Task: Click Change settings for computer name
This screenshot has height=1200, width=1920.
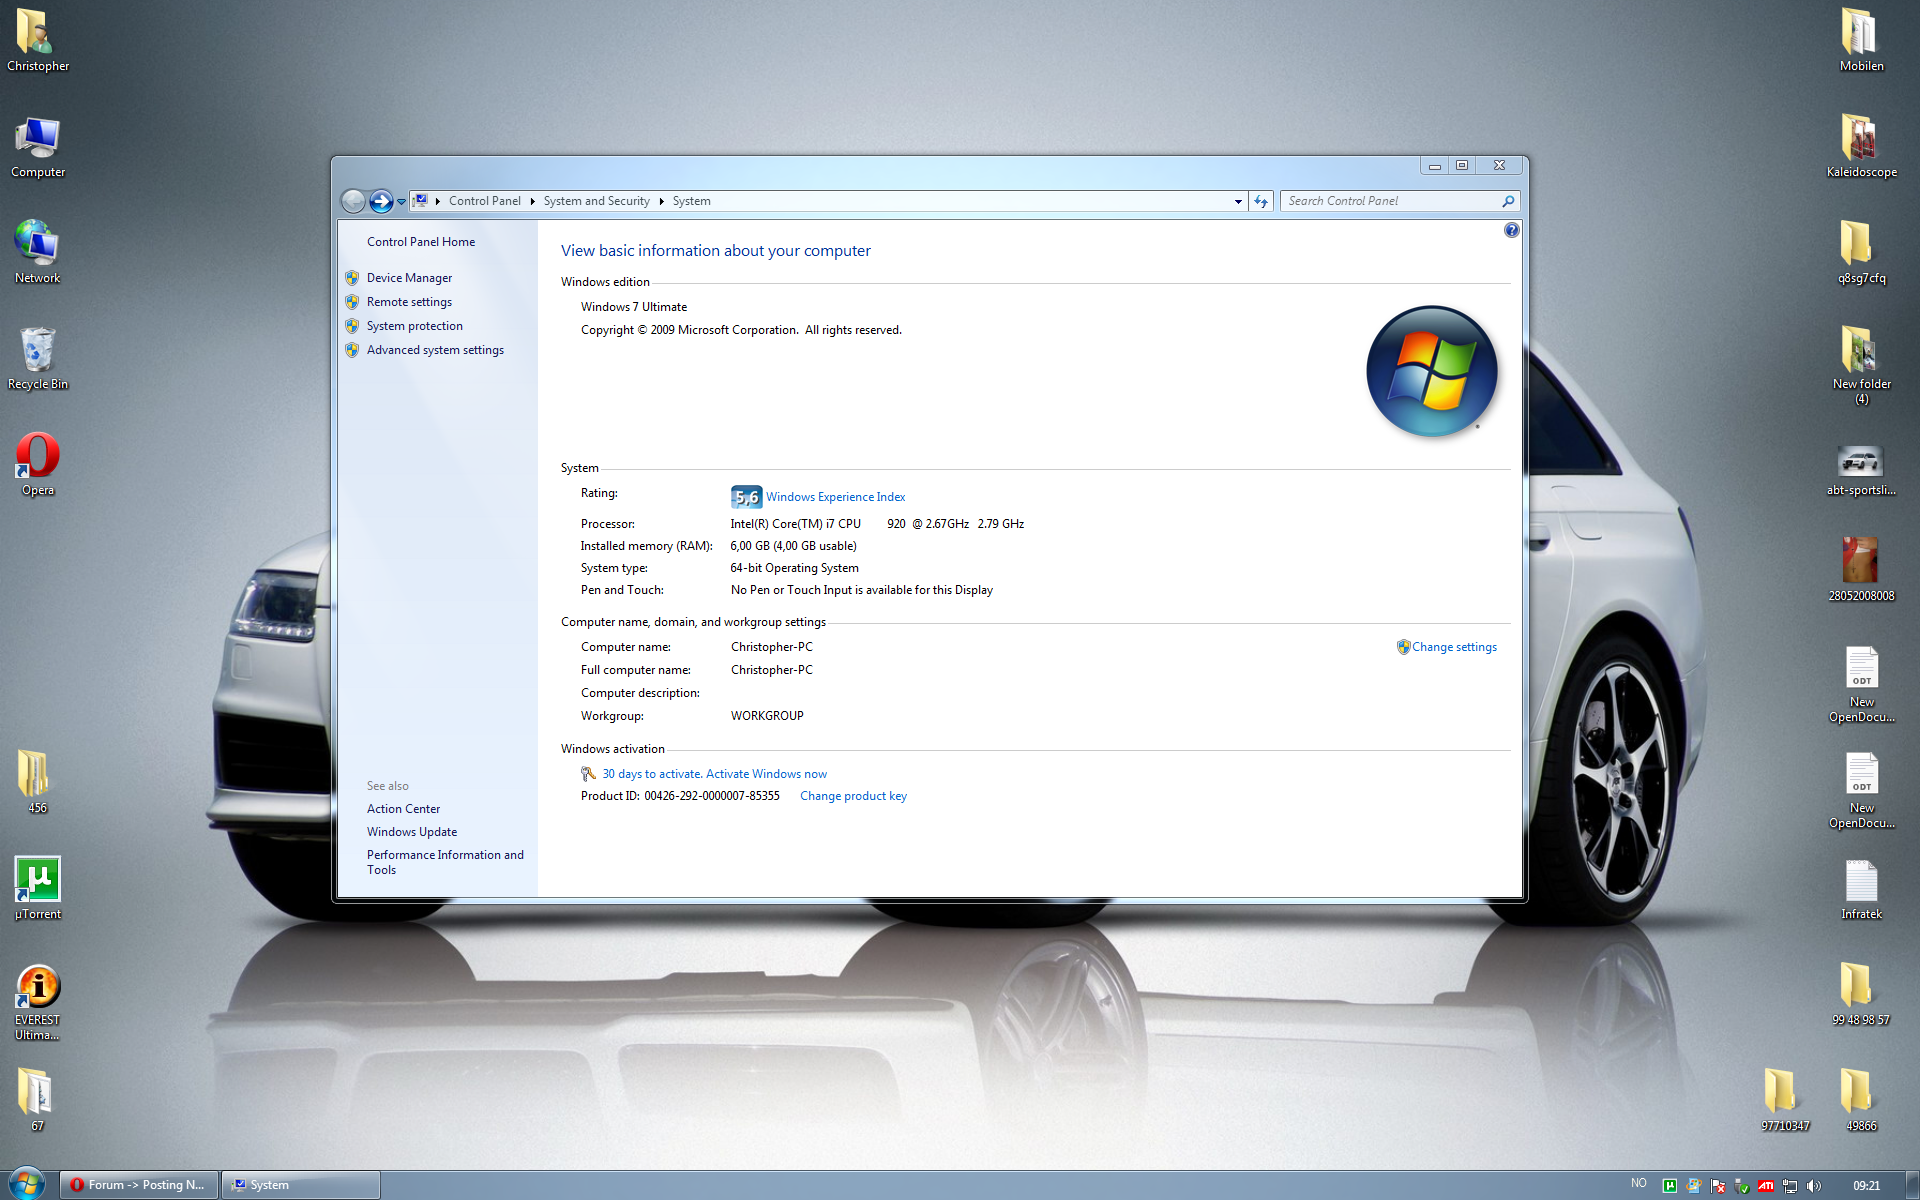Action: tap(1454, 647)
